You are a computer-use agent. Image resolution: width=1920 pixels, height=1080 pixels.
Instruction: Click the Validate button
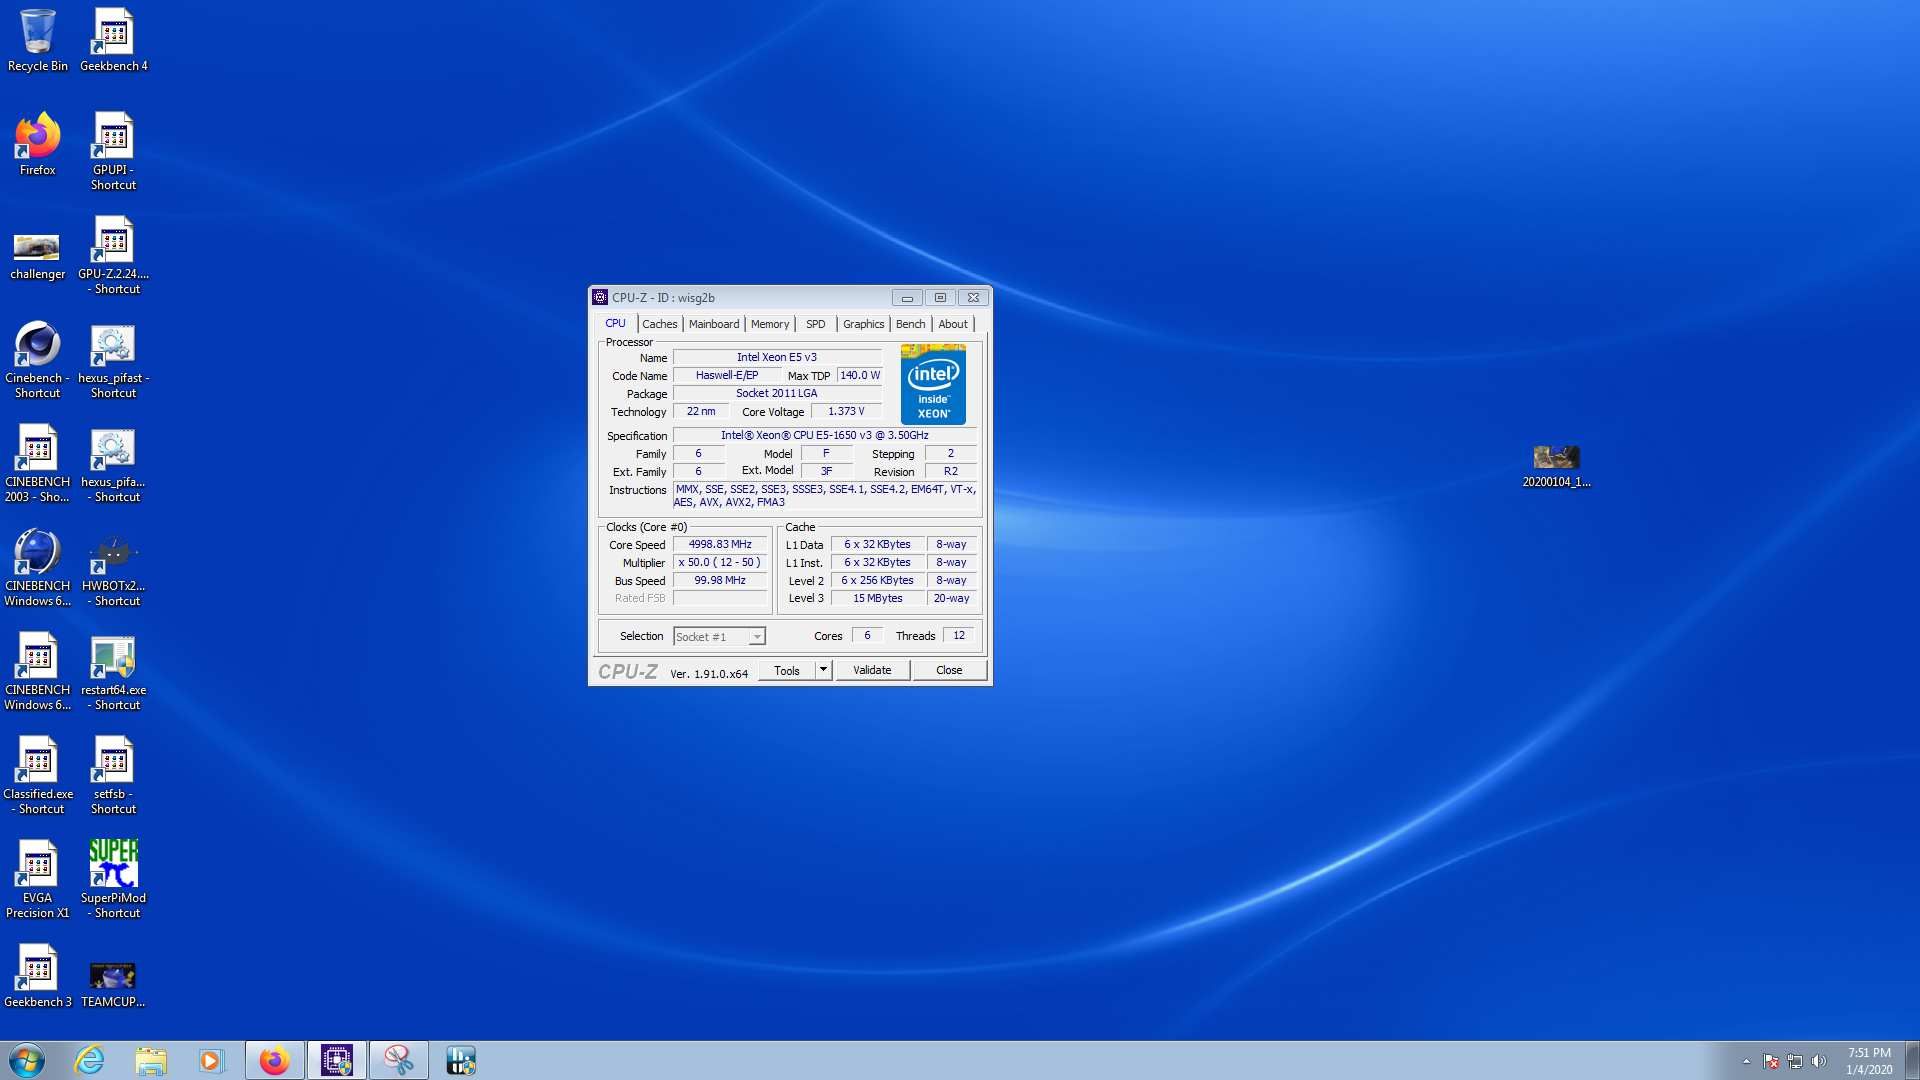(872, 670)
